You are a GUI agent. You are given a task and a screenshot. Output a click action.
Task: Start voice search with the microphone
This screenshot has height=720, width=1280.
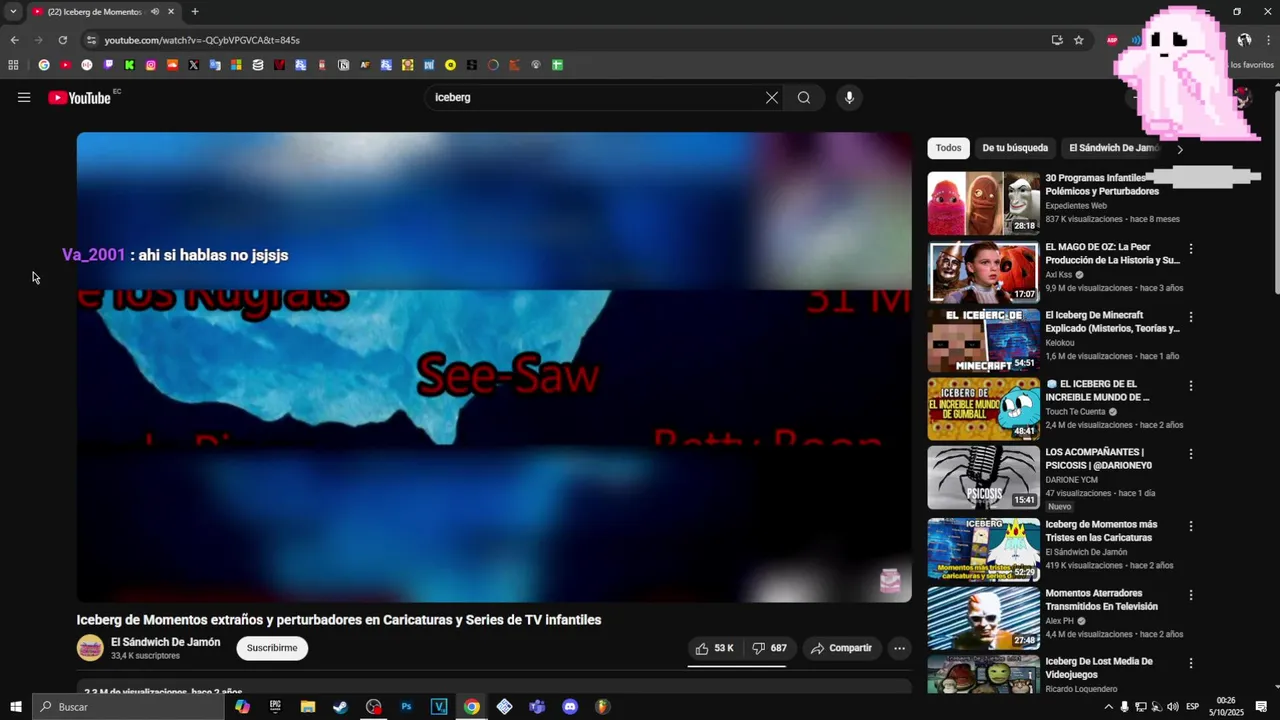pos(849,97)
